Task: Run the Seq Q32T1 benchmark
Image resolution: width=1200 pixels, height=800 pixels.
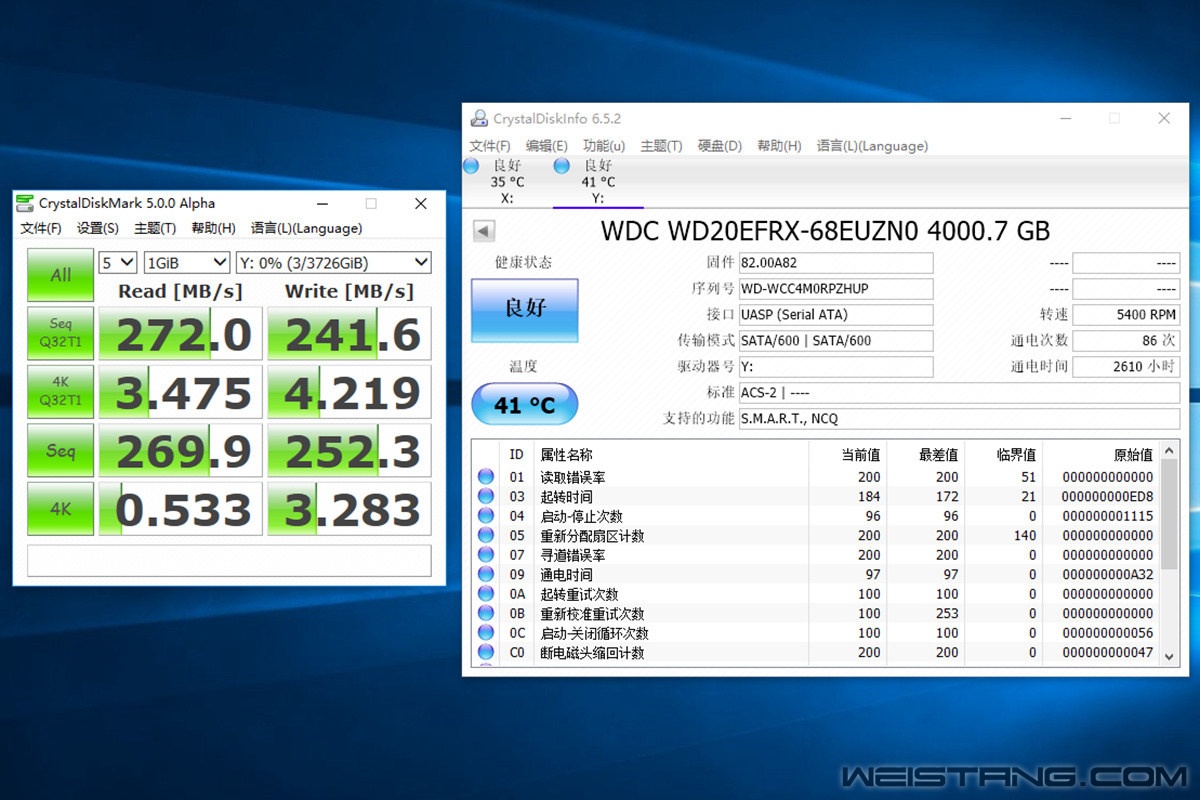Action: point(60,333)
